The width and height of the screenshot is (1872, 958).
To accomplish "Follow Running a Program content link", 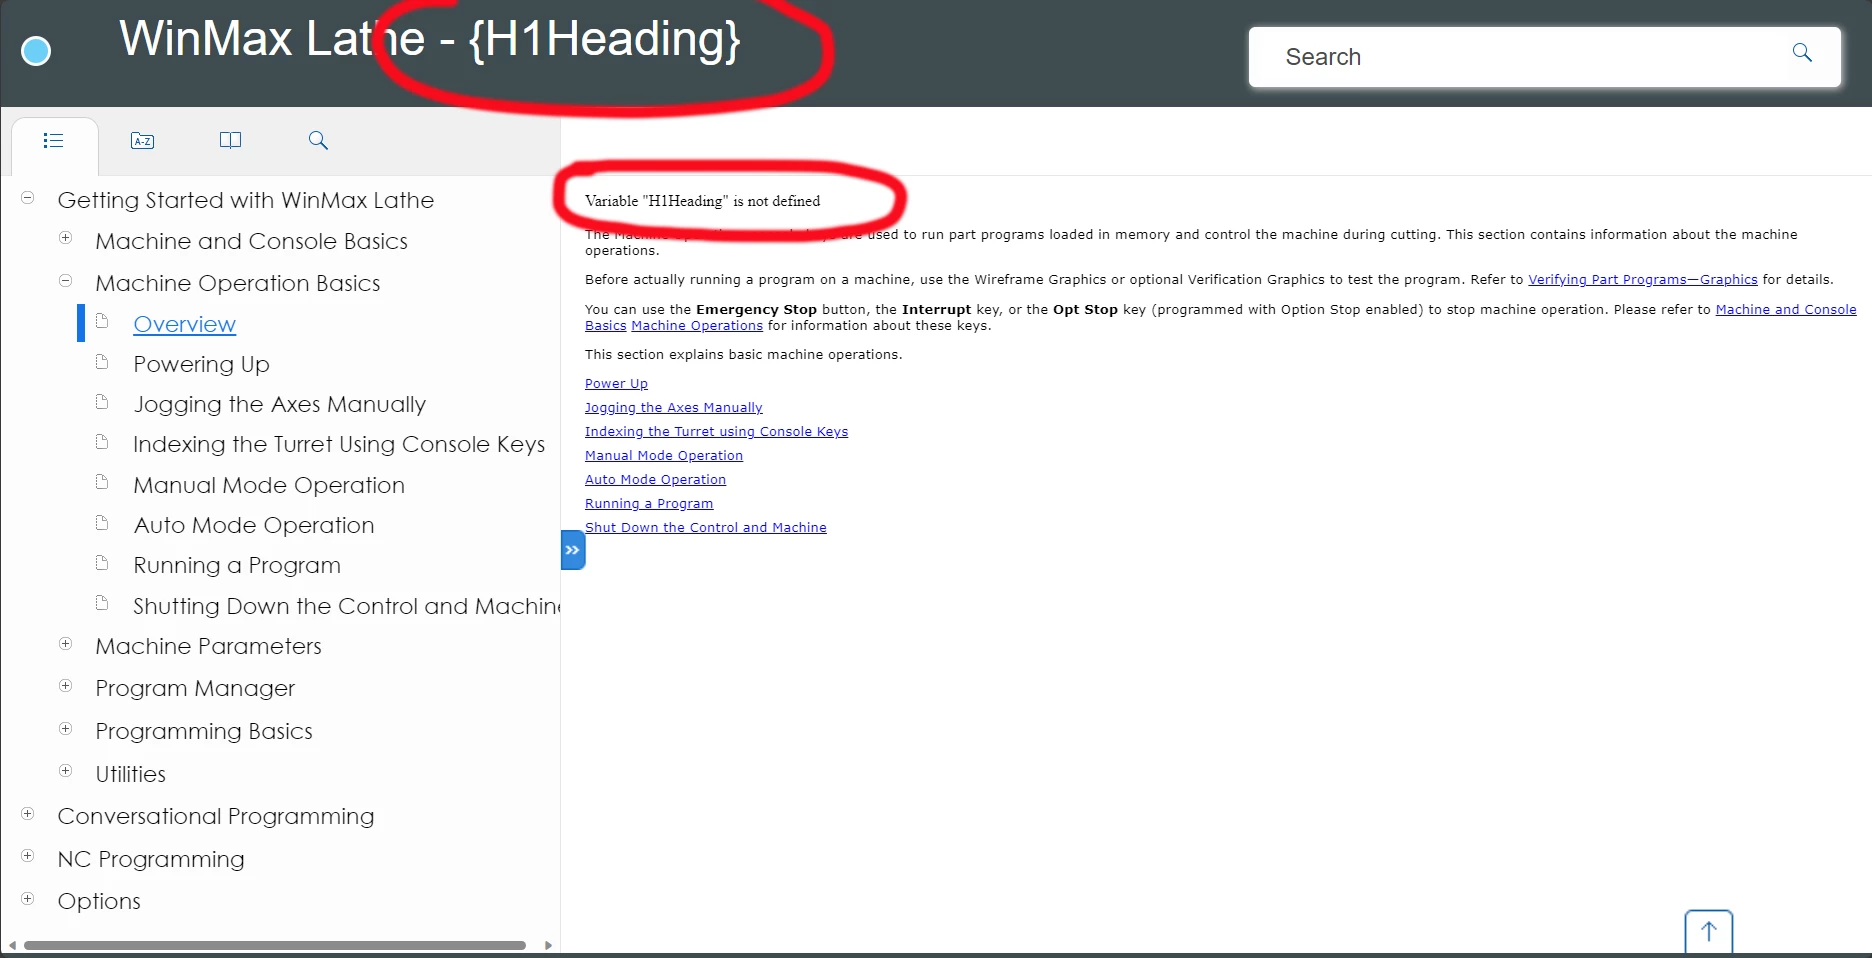I will coord(649,504).
